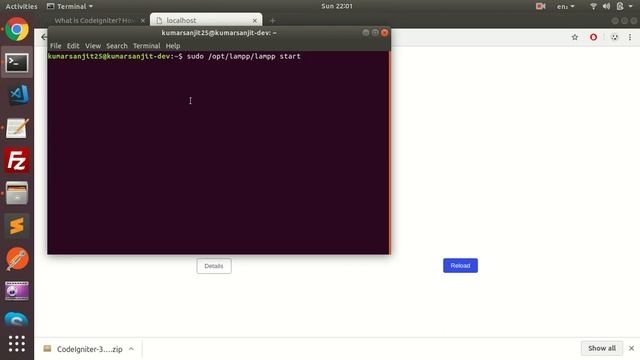Open a new Chrome tab
This screenshot has height=360, width=640.
coord(273,20)
